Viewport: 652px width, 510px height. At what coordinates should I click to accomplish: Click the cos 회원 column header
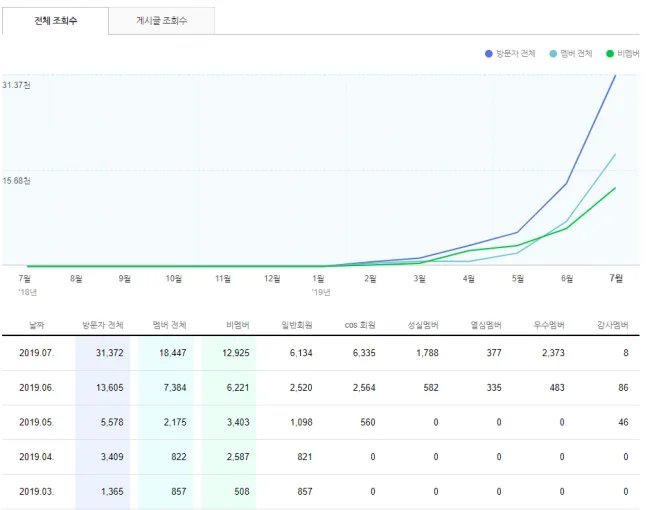click(x=360, y=325)
